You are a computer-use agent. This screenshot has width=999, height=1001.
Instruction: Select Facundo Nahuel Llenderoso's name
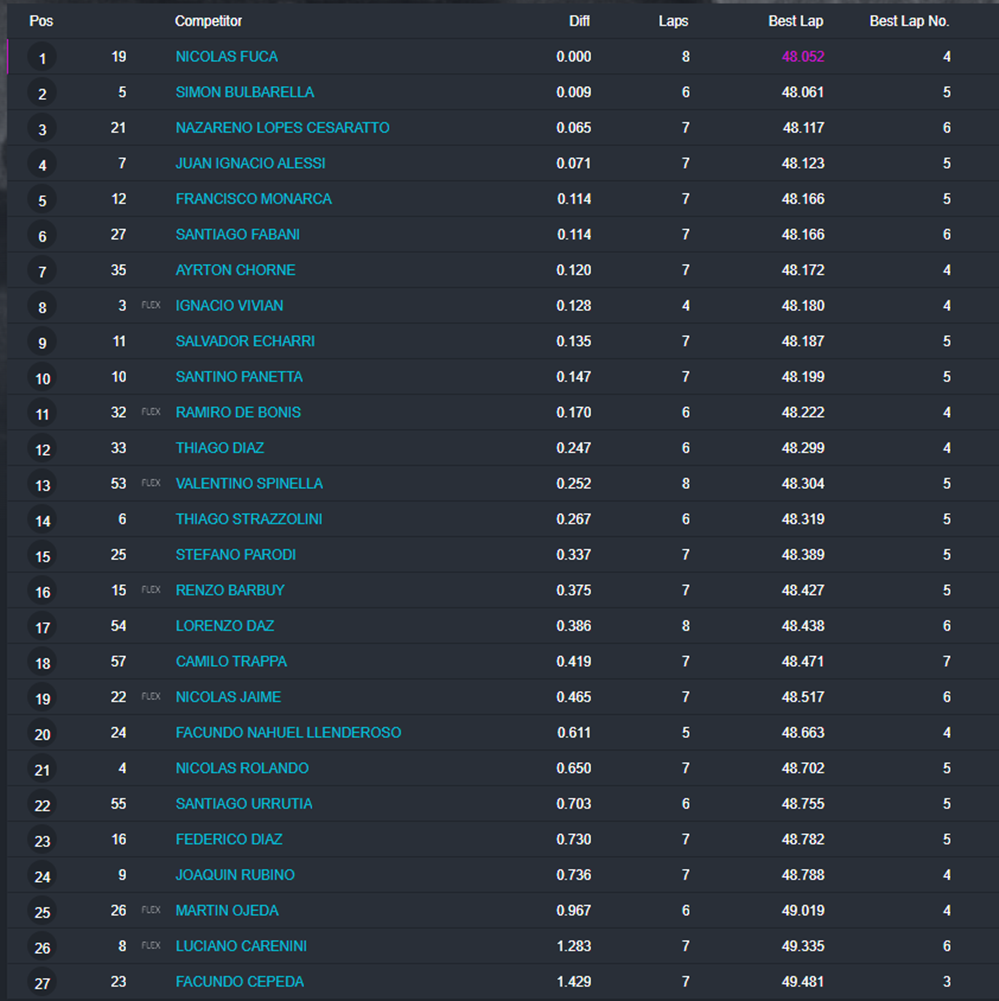[288, 733]
